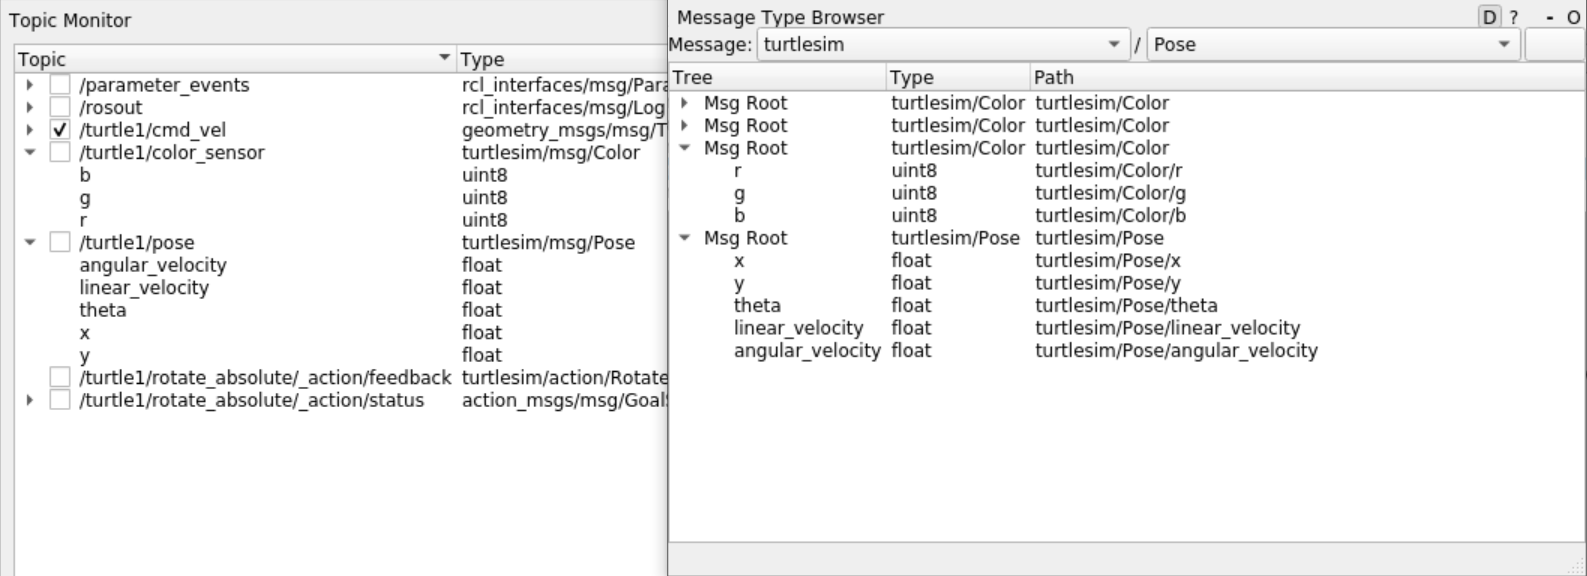Image resolution: width=1587 pixels, height=576 pixels.
Task: Collapse the turtlesim/Pose Msg Root
Action: click(x=684, y=238)
